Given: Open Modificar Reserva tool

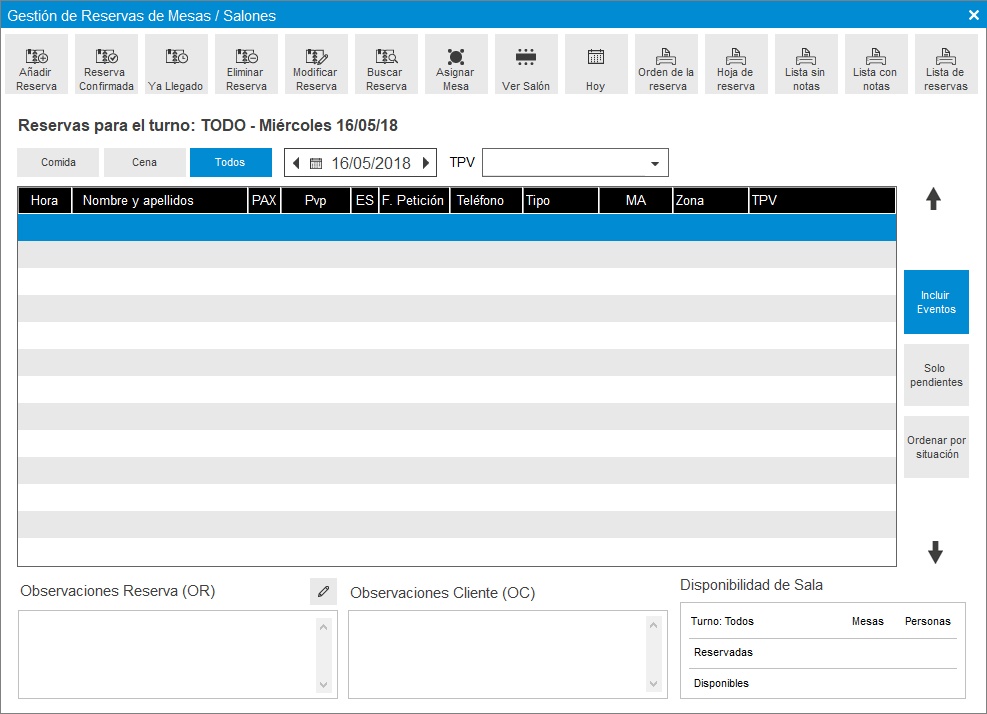Looking at the screenshot, I should click(316, 65).
